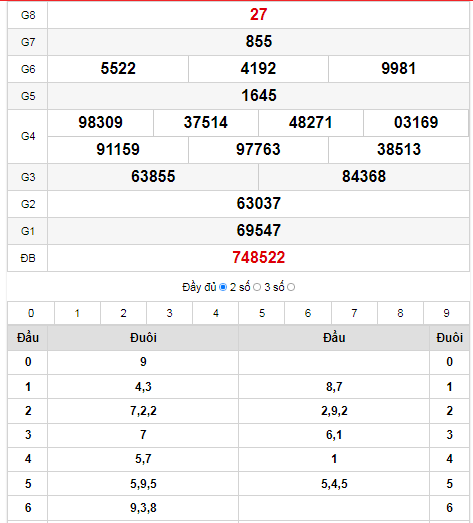Click digit filter 5
Viewport: 473px width, 523px height.
point(262,313)
